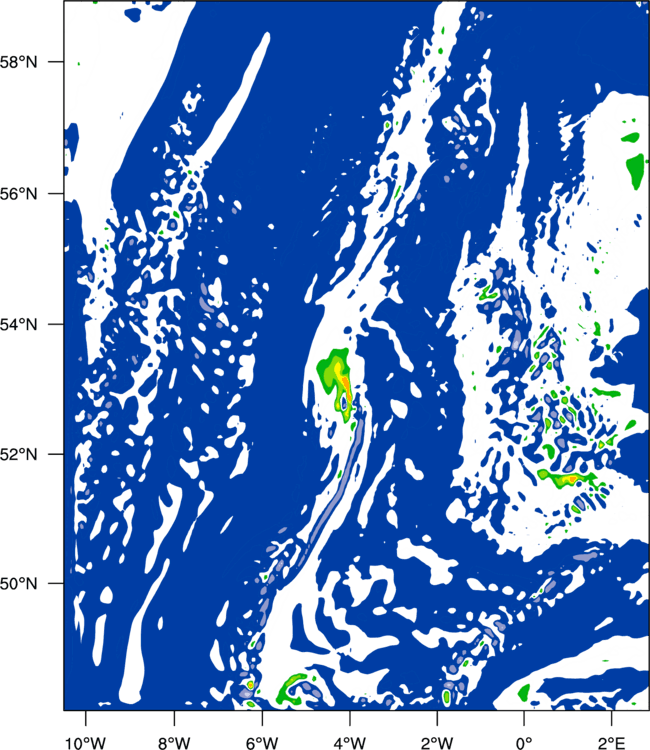Click the 10°W longitude label

pos(86,743)
